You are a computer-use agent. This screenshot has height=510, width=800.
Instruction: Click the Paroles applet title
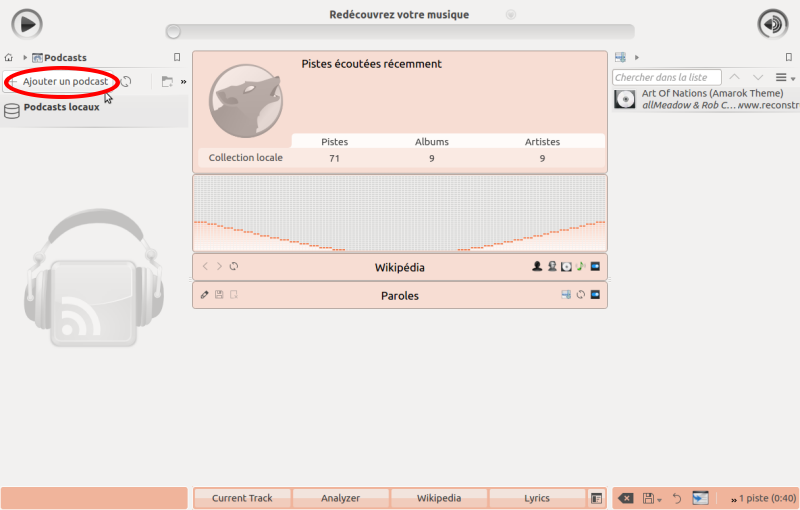[399, 296]
